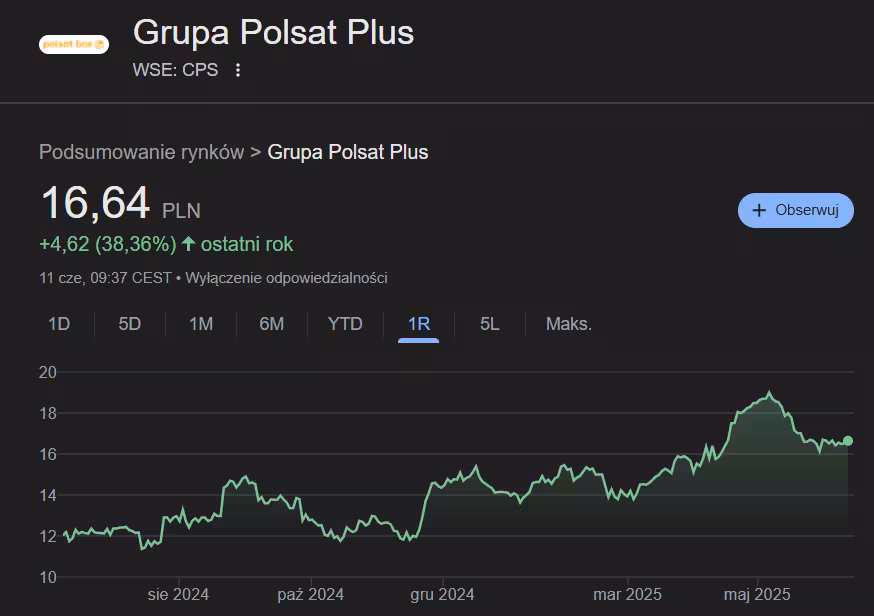Open the Wyłączenie odpowiedzialności disclaimer link
Image resolution: width=874 pixels, height=616 pixels.
tap(286, 278)
